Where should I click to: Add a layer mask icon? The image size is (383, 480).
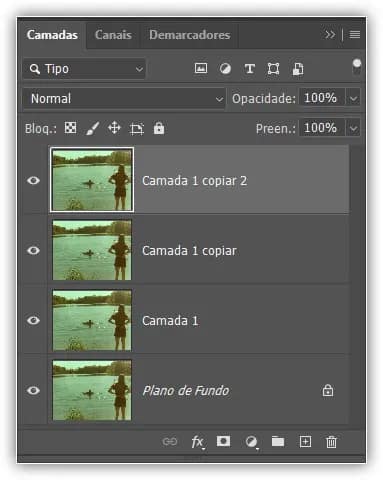[223, 441]
